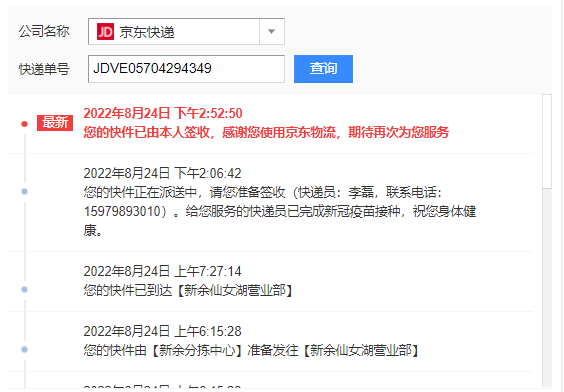Click the 公司名称 label
This screenshot has height=392, width=564.
[44, 32]
